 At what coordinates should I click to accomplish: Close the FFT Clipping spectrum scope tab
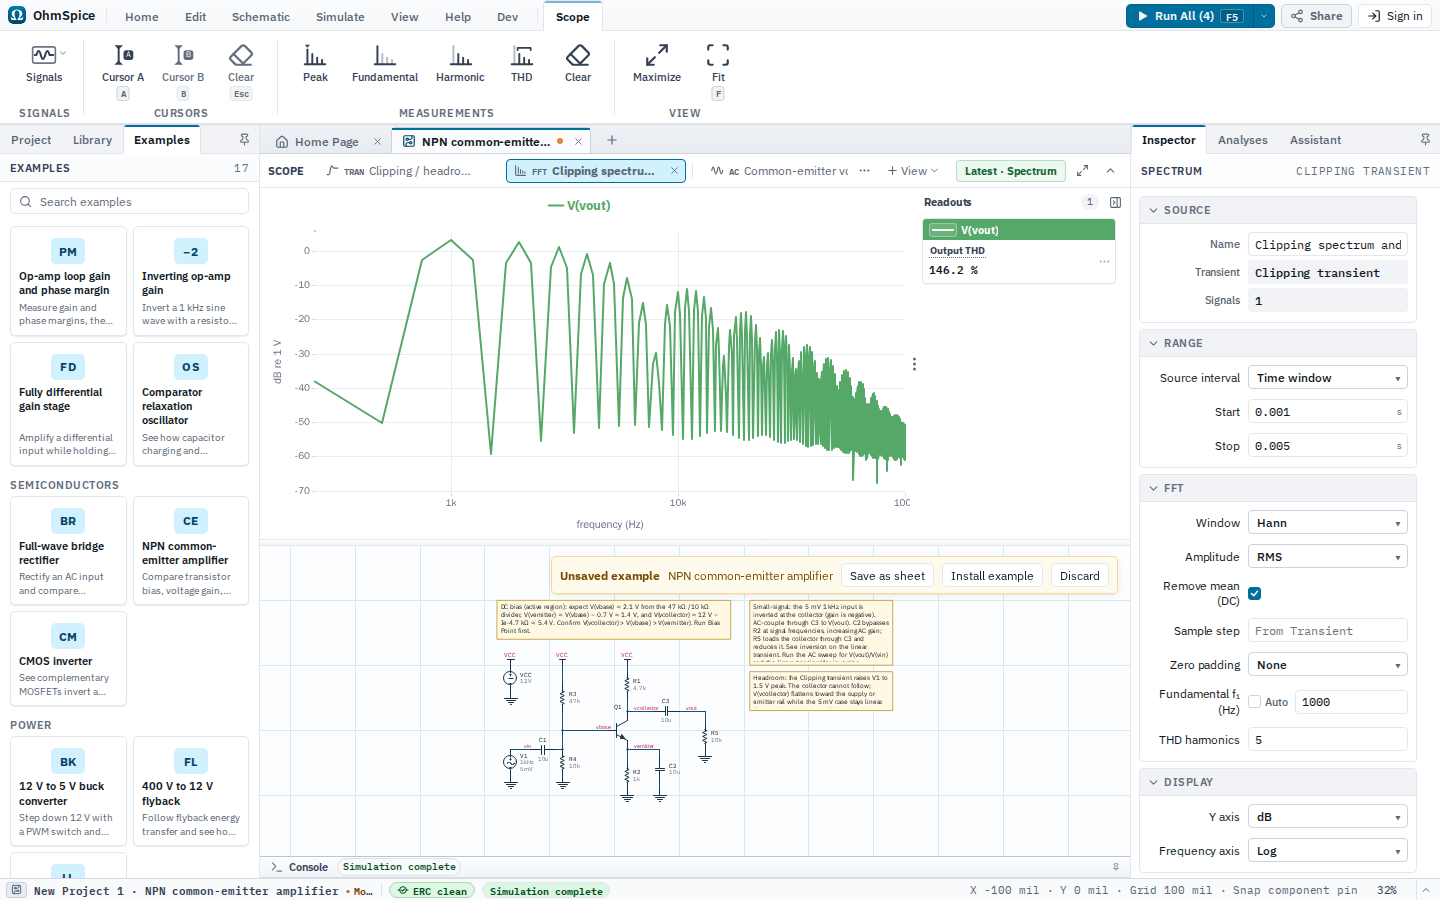674,171
